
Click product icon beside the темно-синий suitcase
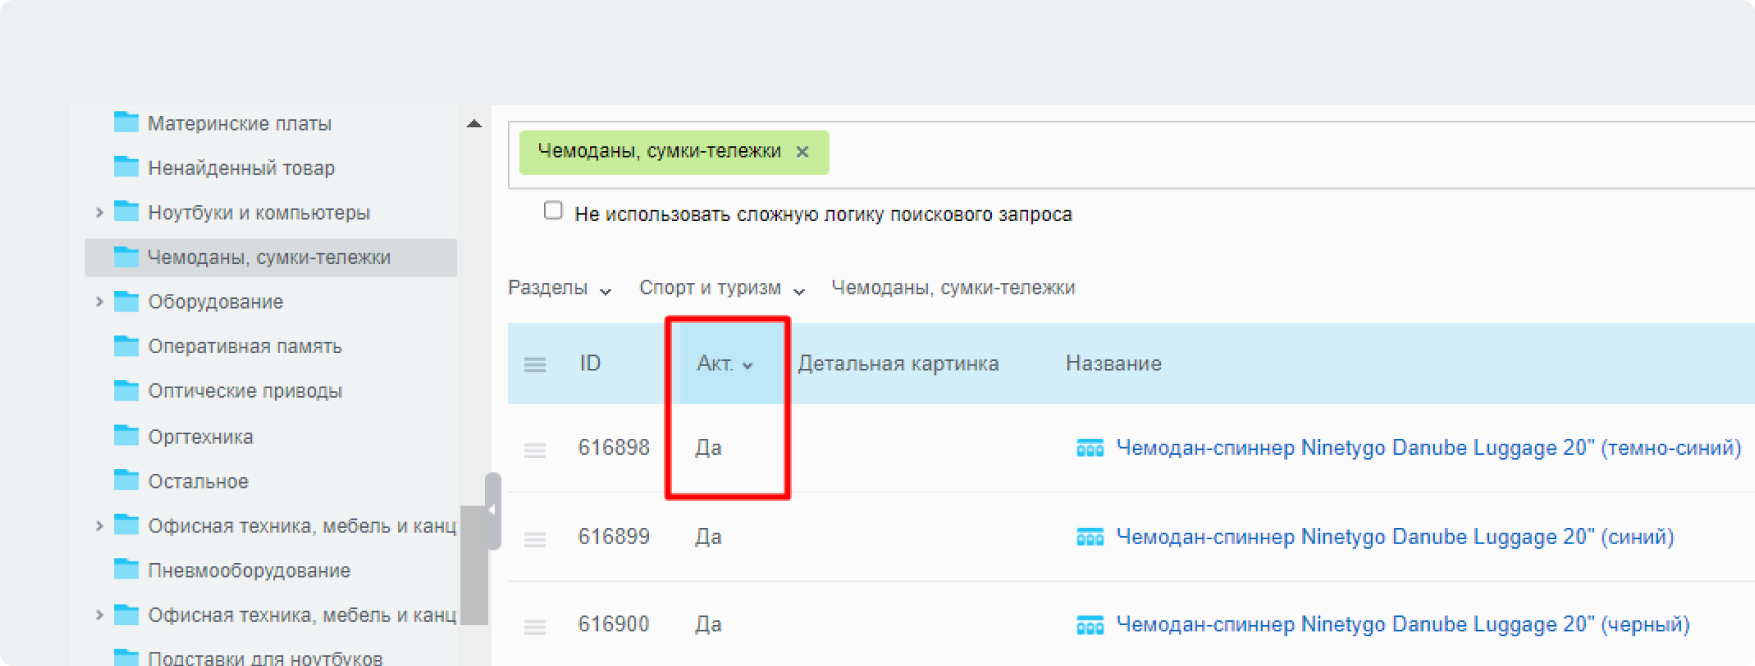coord(1089,448)
